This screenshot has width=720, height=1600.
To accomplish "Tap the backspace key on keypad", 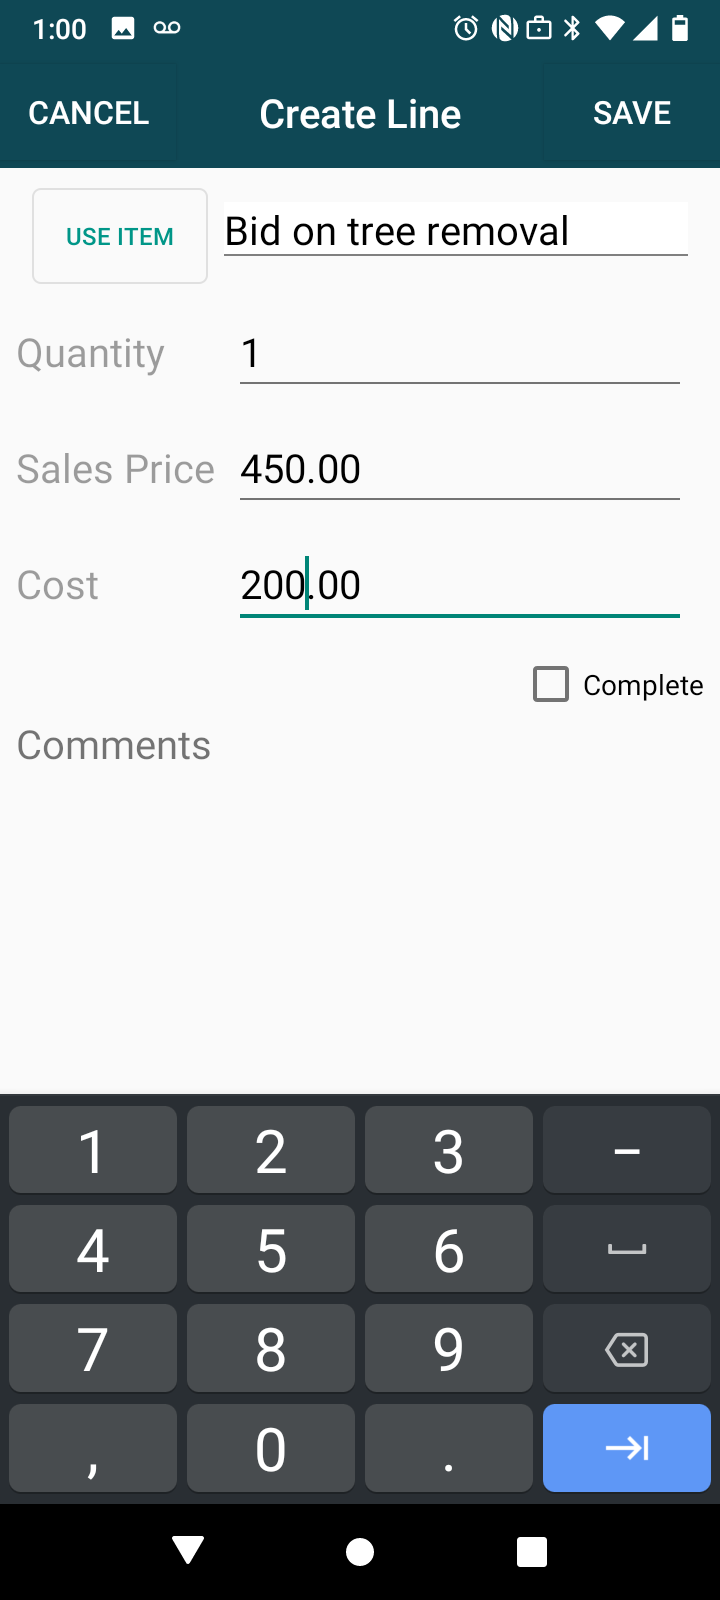I will click(x=627, y=1349).
